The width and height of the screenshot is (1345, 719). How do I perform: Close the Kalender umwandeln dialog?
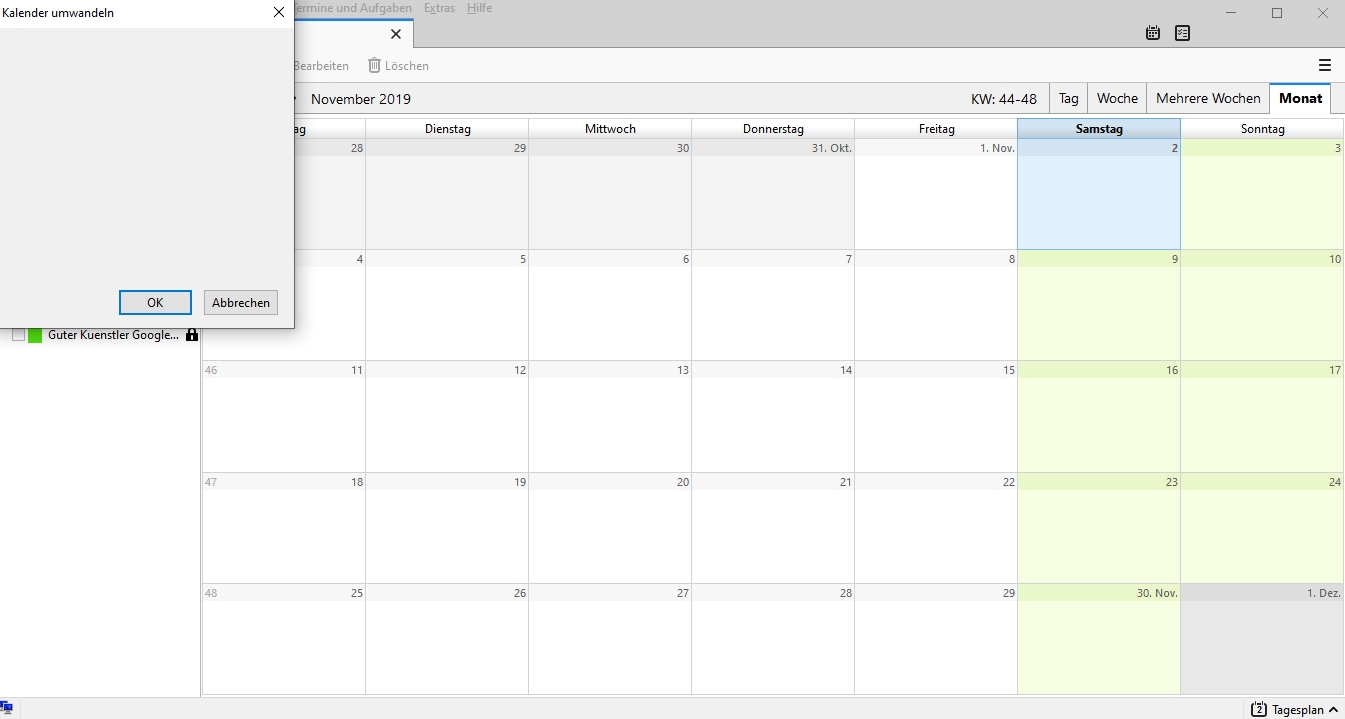pyautogui.click(x=279, y=13)
